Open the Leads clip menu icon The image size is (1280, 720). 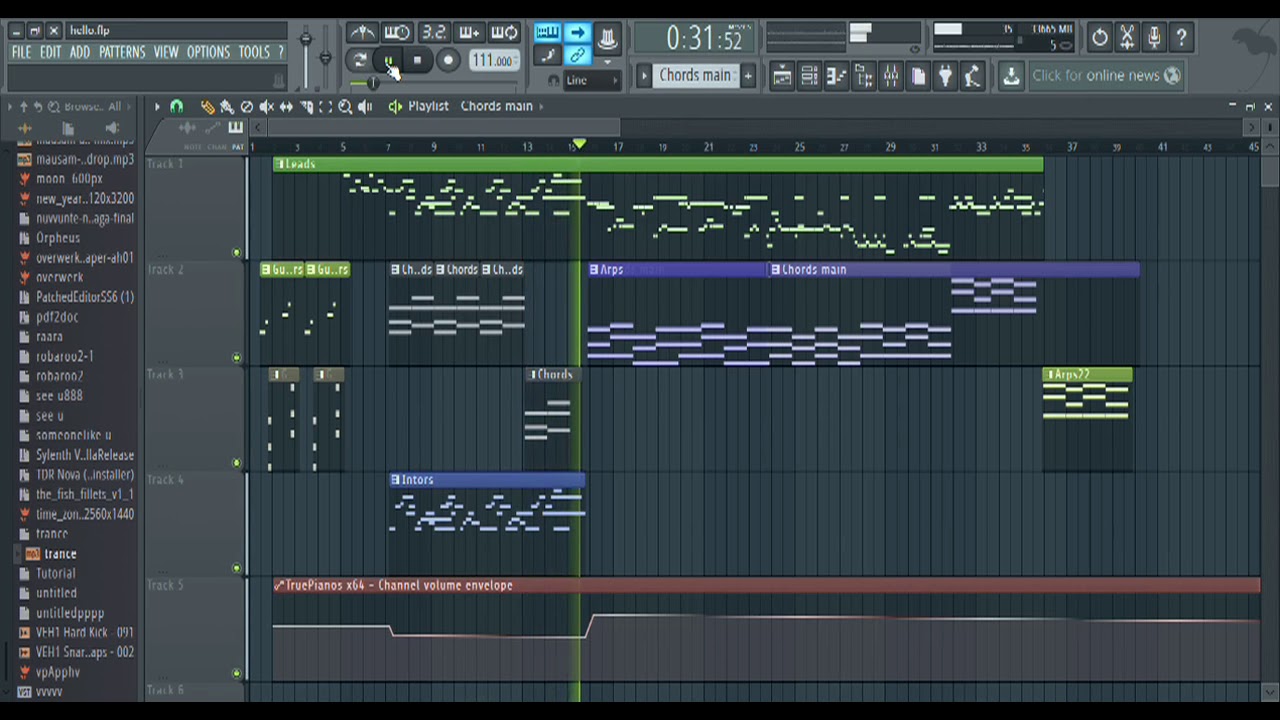[281, 164]
